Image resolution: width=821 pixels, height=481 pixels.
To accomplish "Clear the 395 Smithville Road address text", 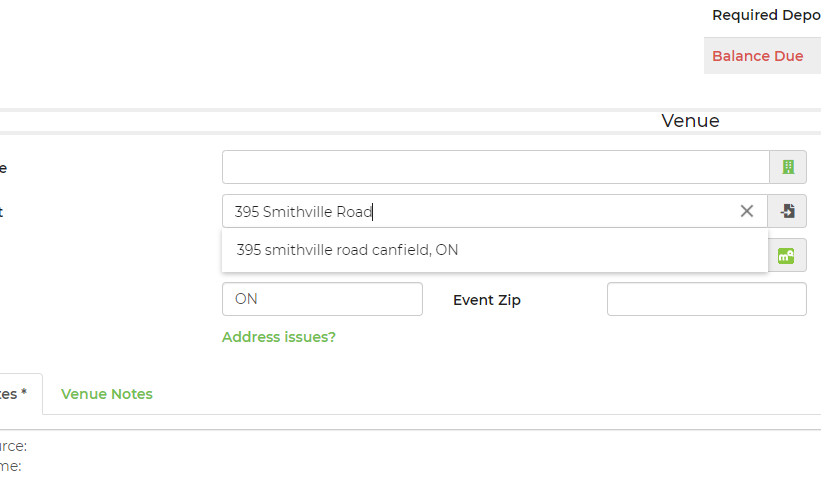I will pyautogui.click(x=747, y=211).
